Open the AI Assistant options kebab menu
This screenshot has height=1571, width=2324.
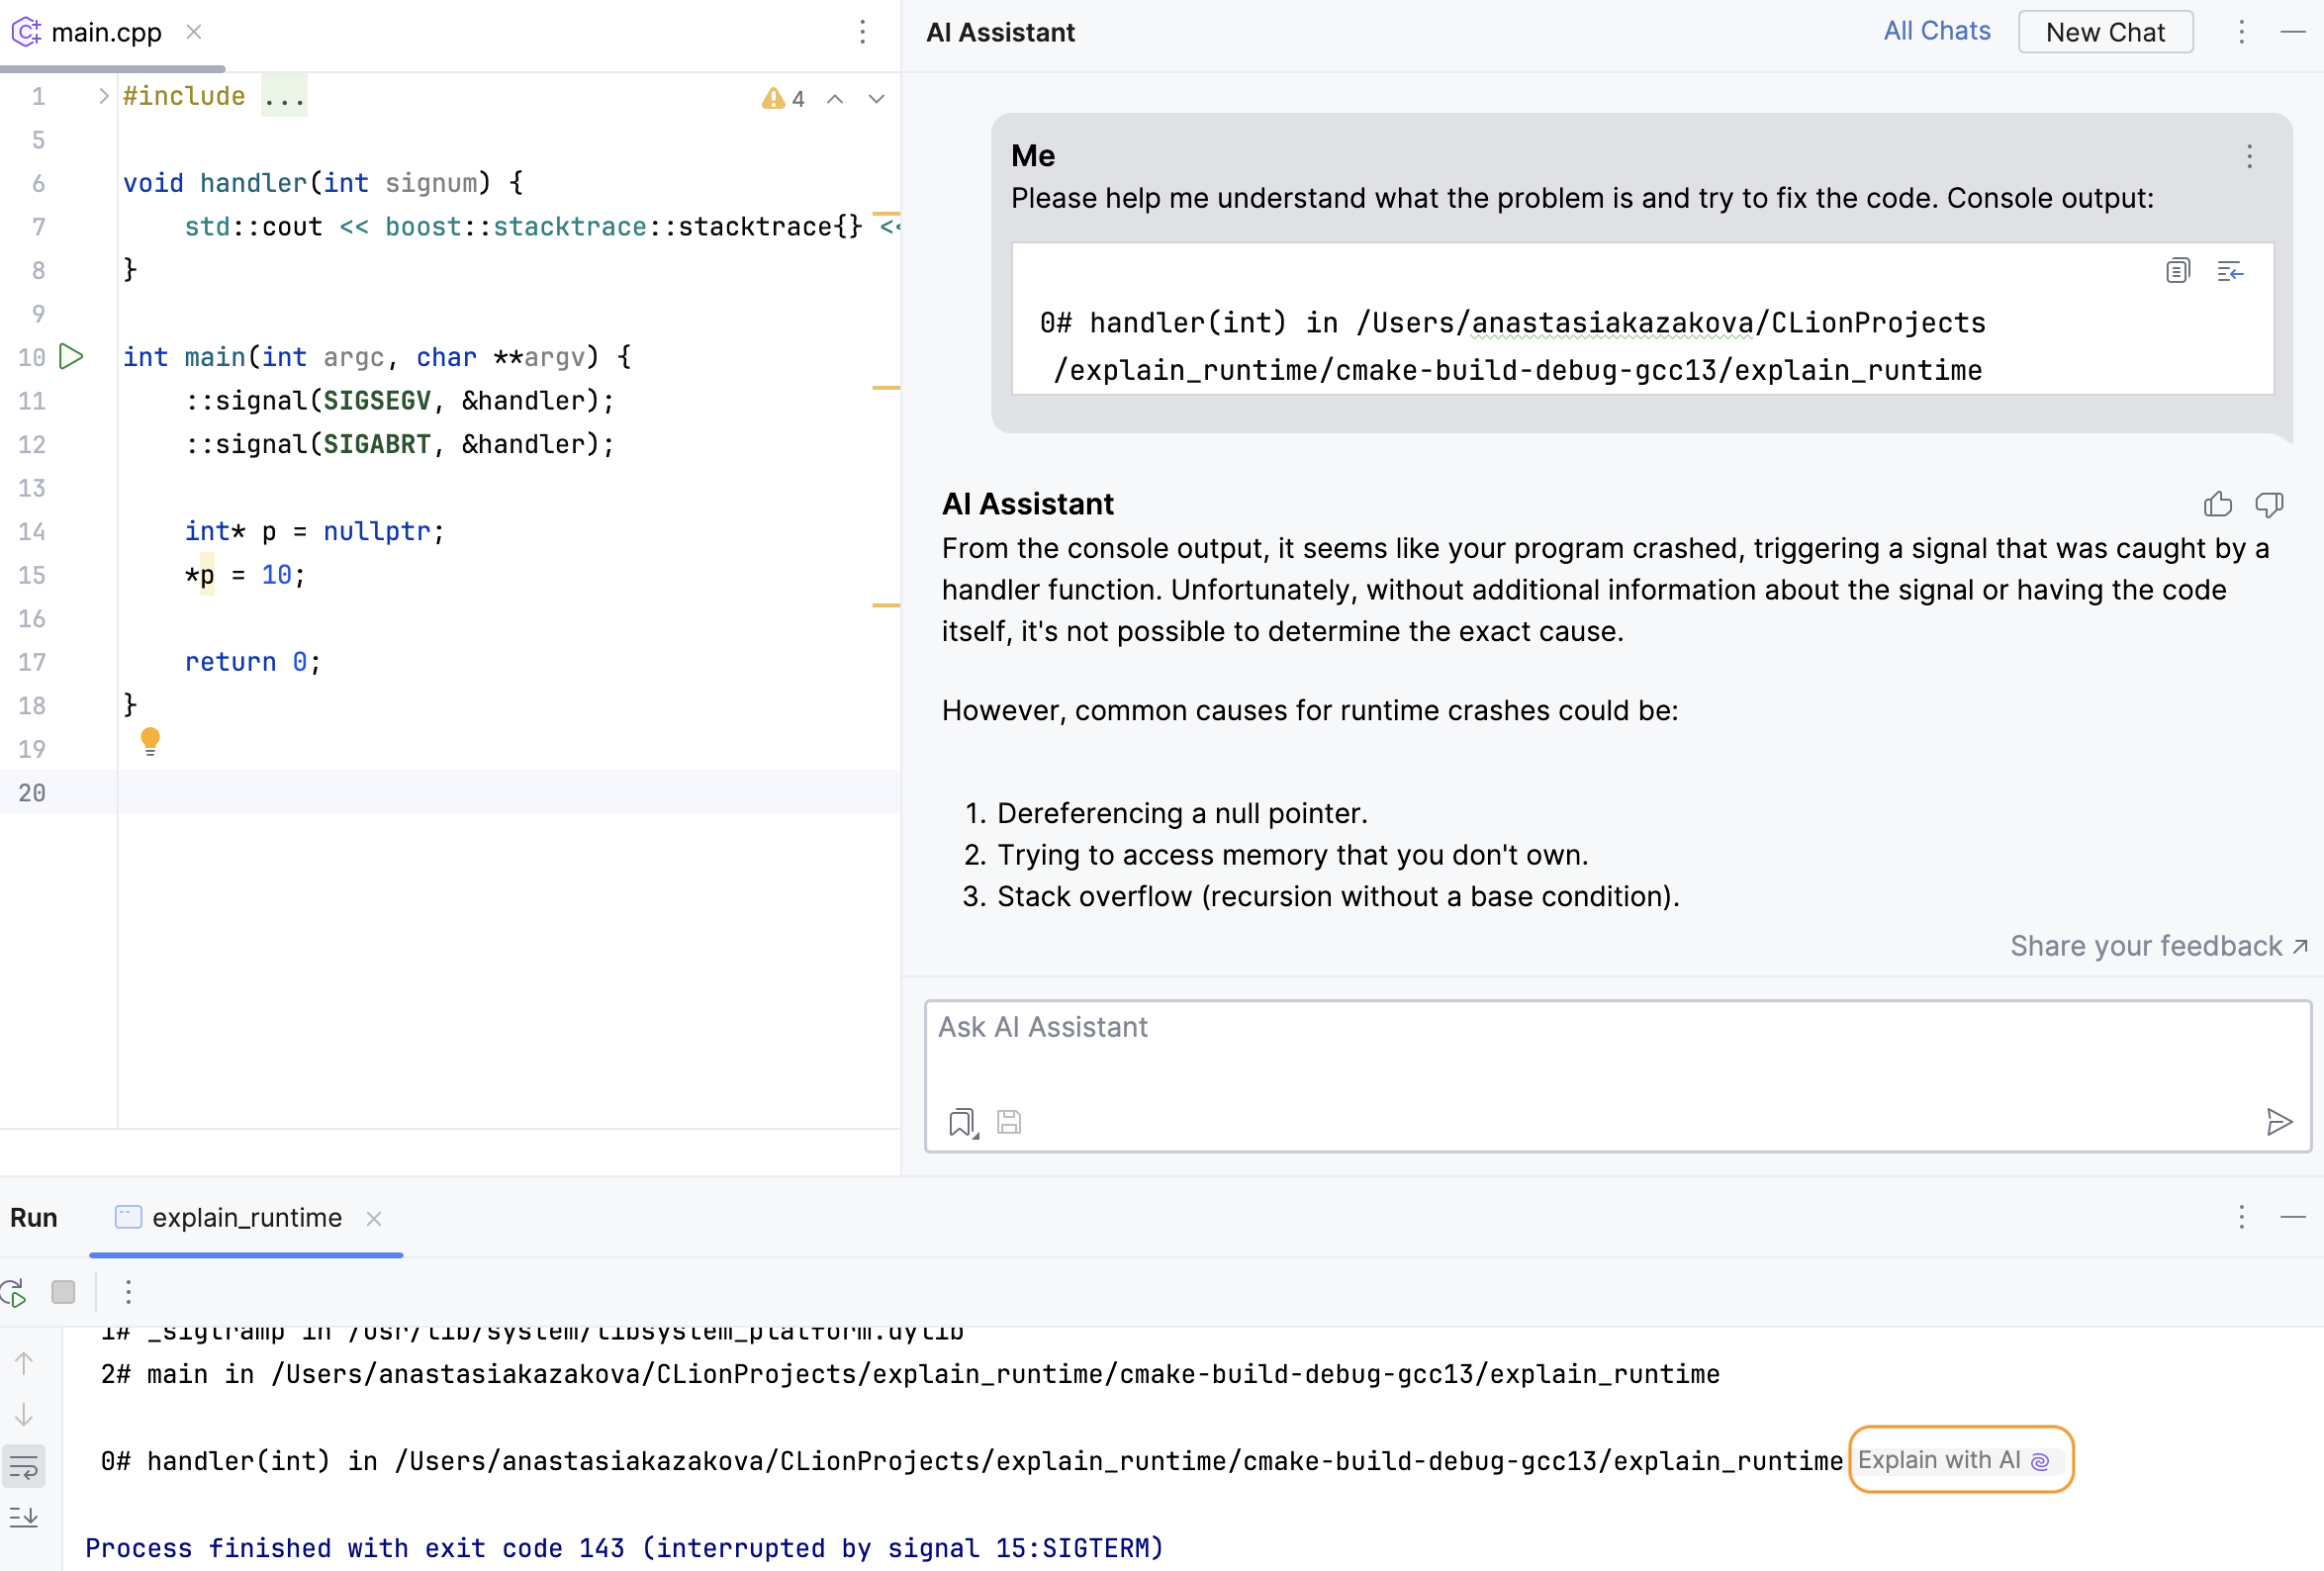coord(2241,32)
